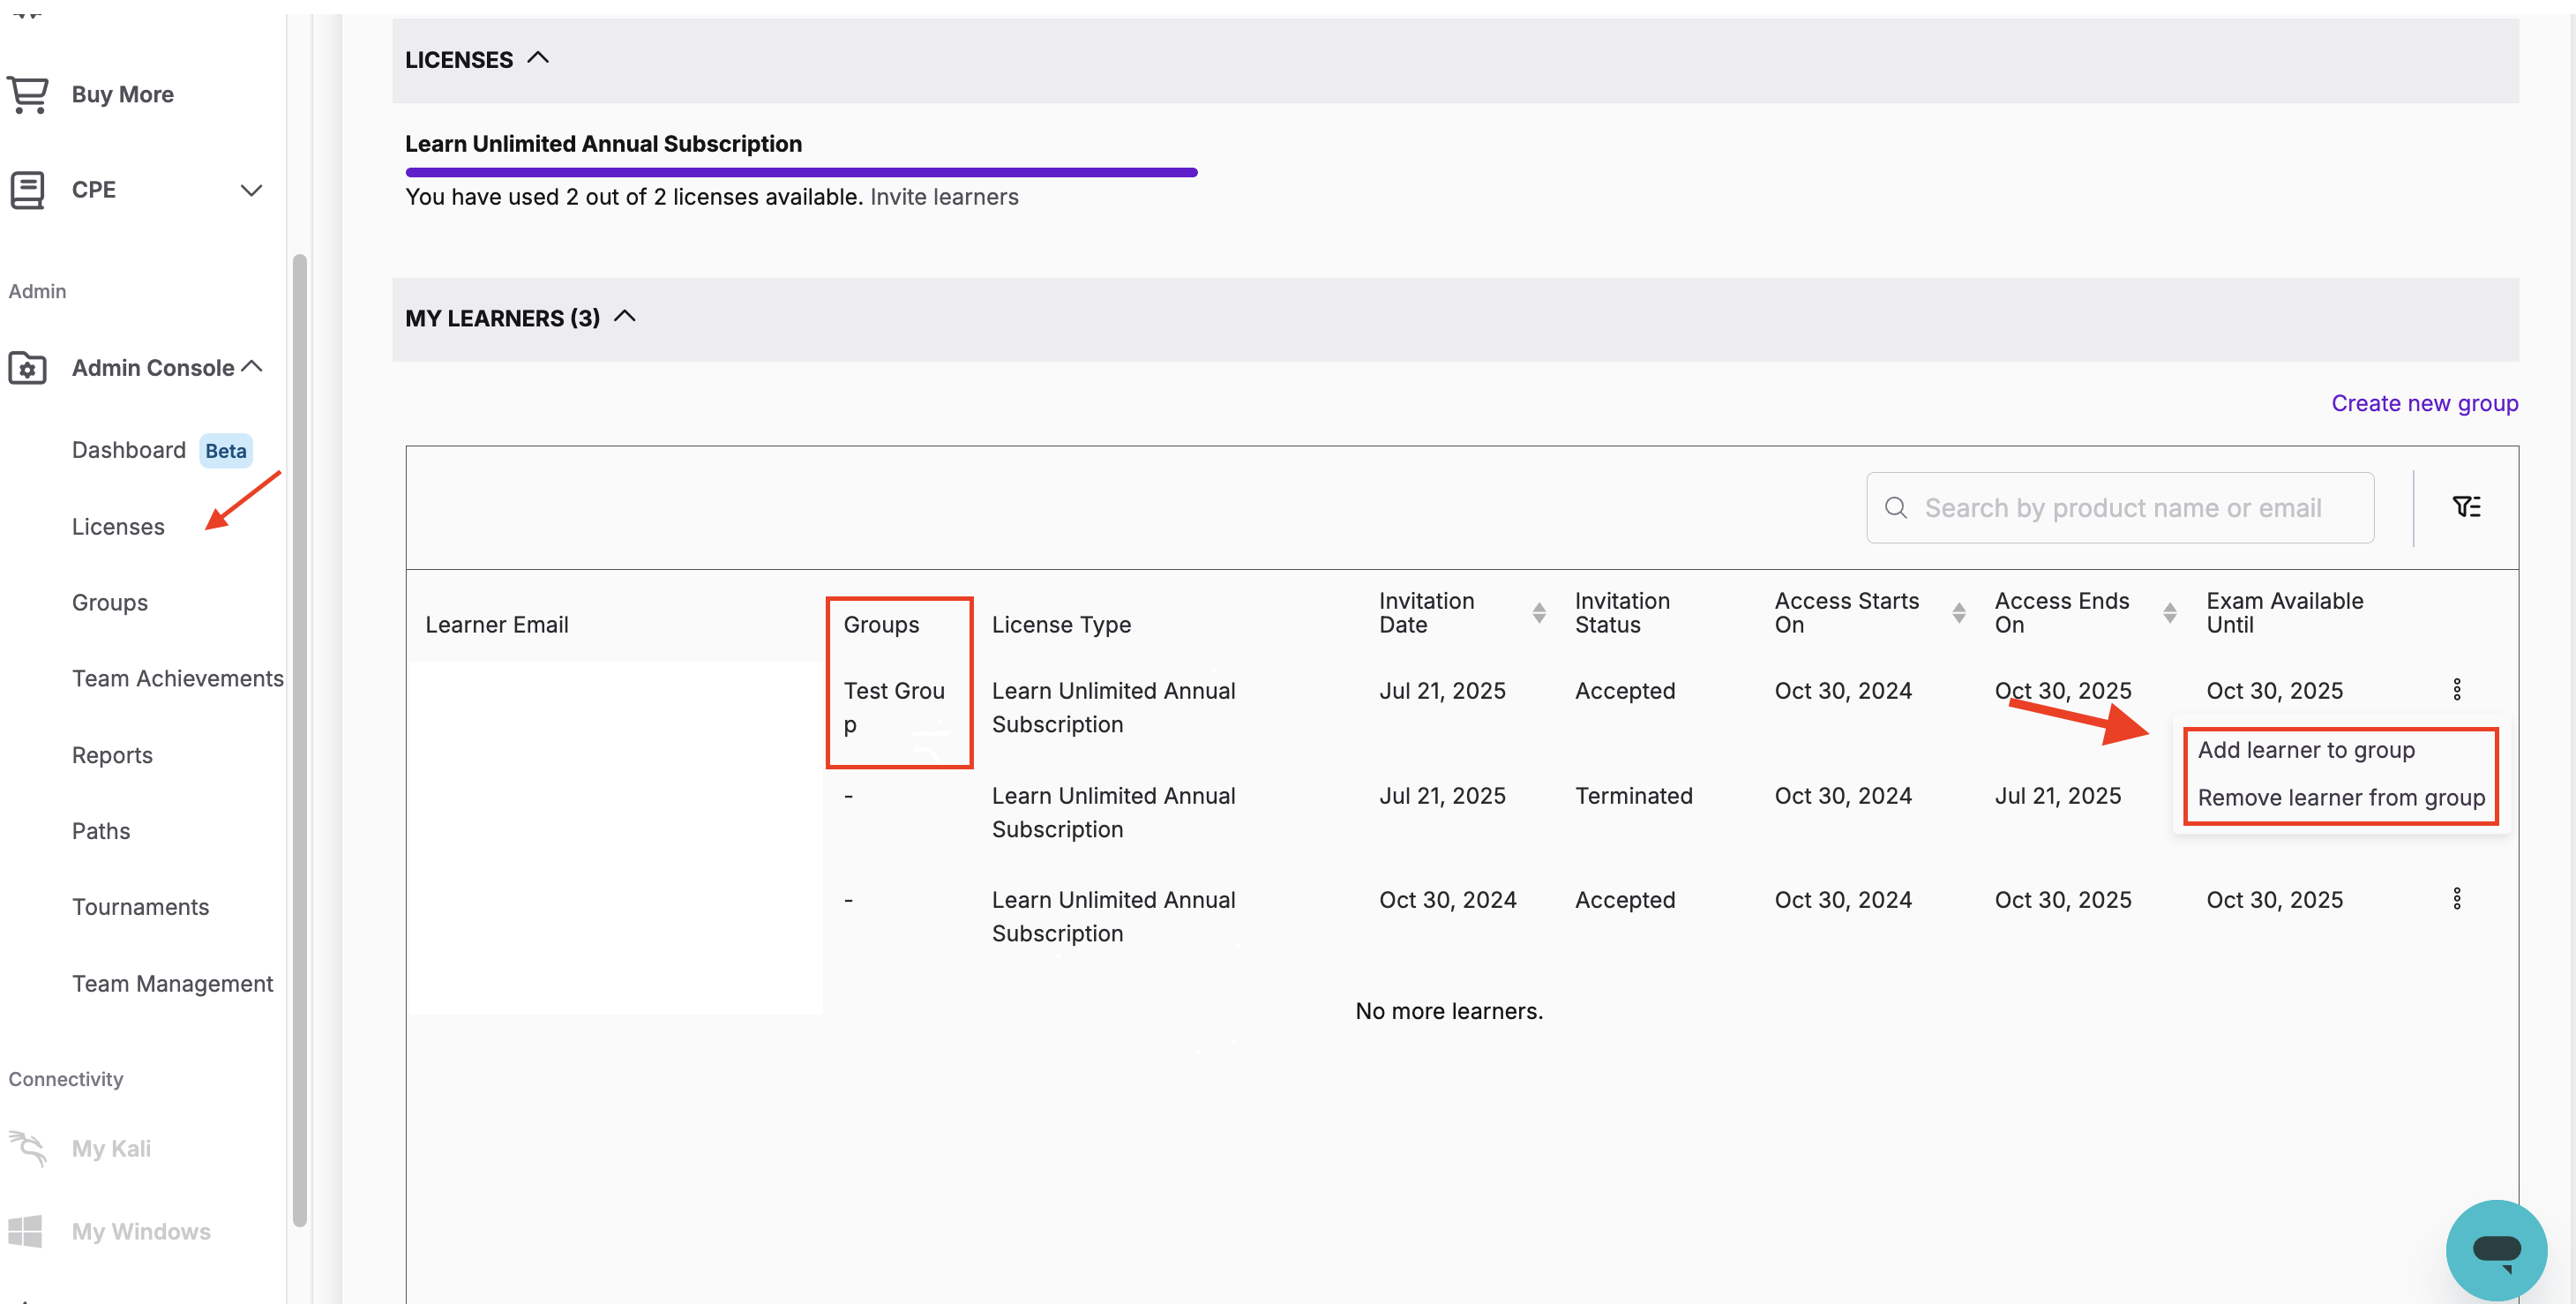
Task: Click the Invite learners link
Action: 943,197
